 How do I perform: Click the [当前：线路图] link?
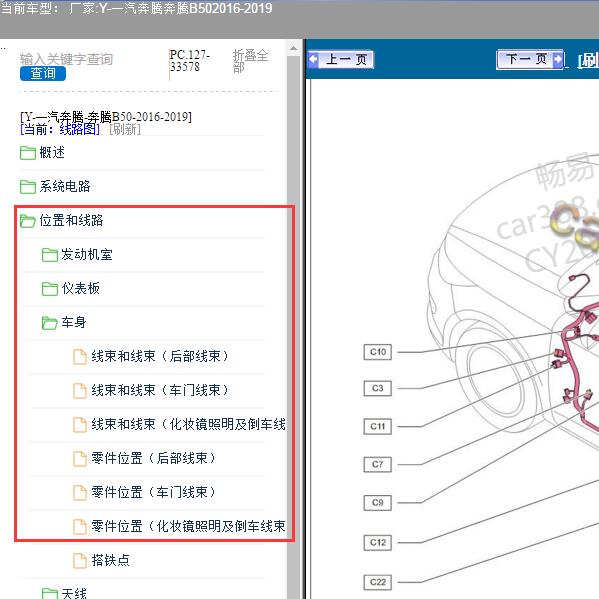[x=60, y=129]
